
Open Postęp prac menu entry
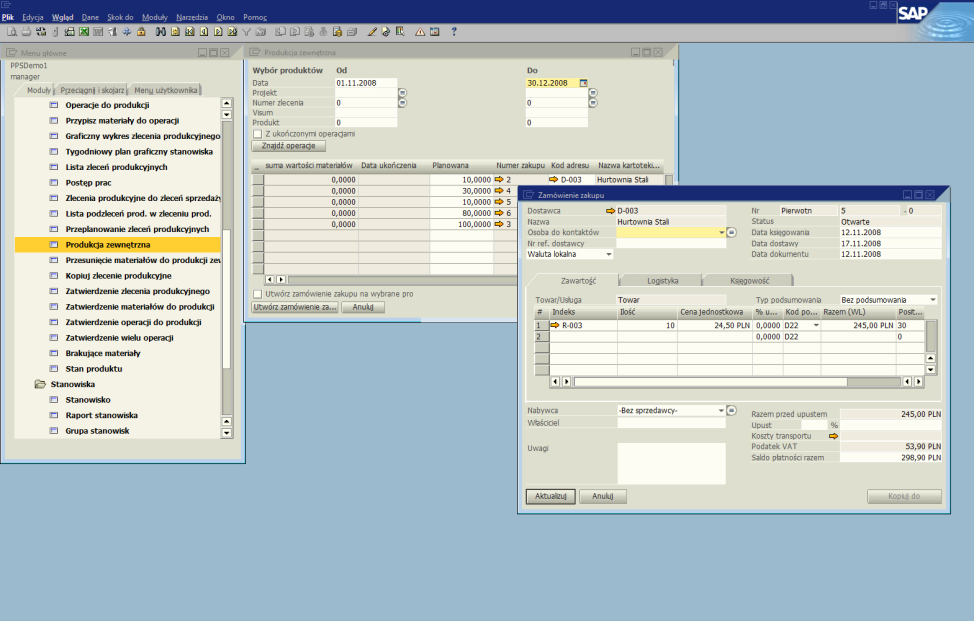click(88, 183)
